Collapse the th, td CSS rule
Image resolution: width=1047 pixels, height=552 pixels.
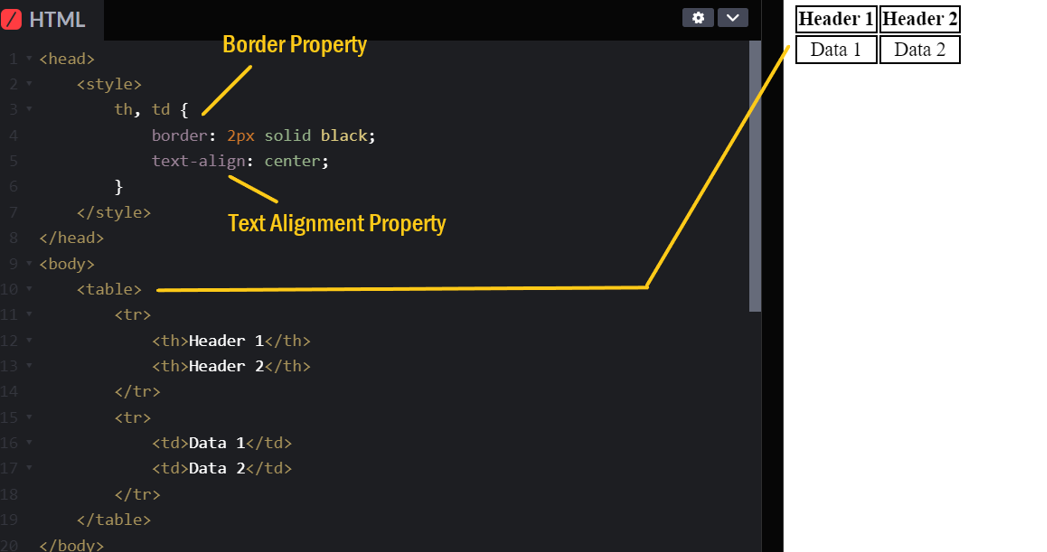click(x=29, y=110)
